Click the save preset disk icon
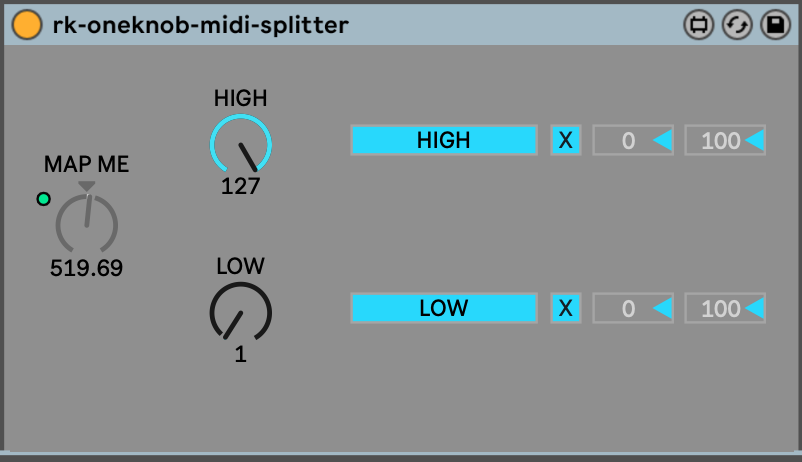802x462 pixels. click(775, 25)
